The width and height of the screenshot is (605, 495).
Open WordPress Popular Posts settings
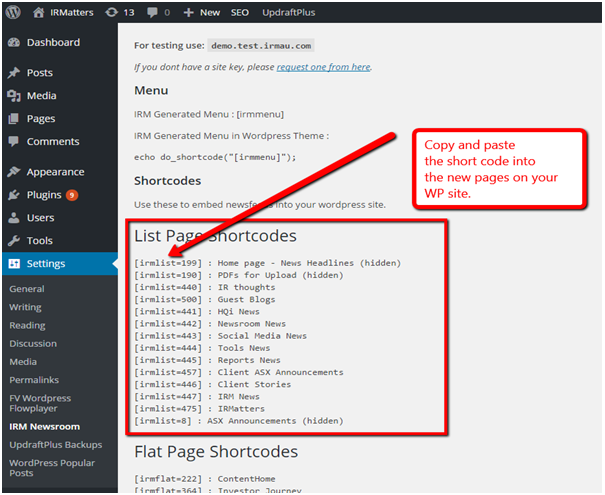(52, 468)
